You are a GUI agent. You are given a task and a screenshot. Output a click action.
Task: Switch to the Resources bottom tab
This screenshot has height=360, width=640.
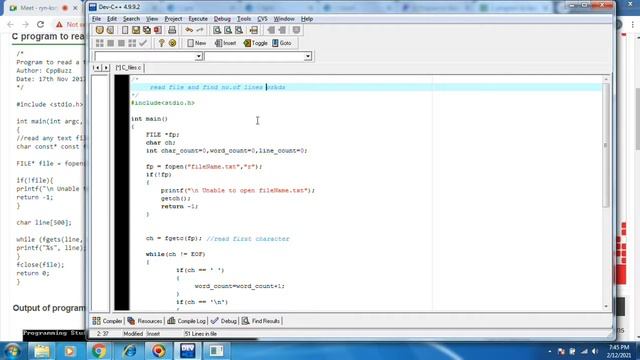[144, 321]
